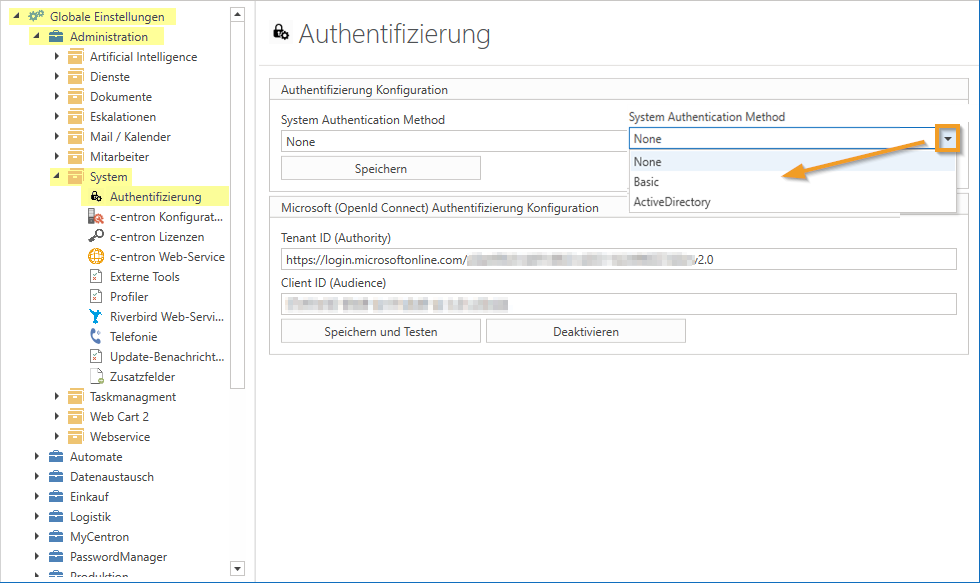980x583 pixels.
Task: Click the Zusatzfelder document icon
Action: tap(96, 377)
